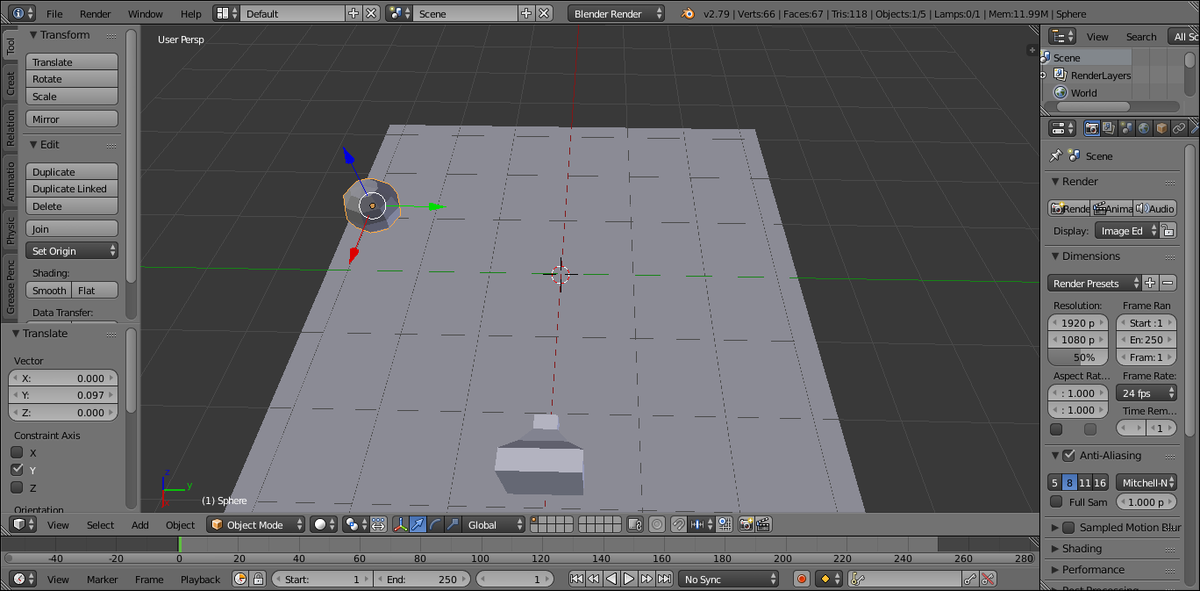Toggle manipulate center points icon
Screen dimensions: 1200x591
tap(378, 524)
